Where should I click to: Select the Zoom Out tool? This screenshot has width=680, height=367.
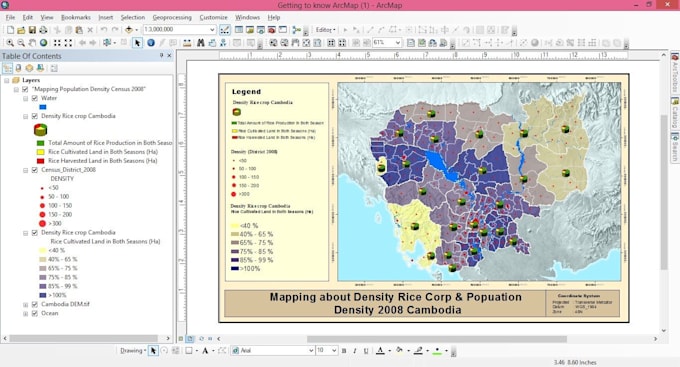21,43
